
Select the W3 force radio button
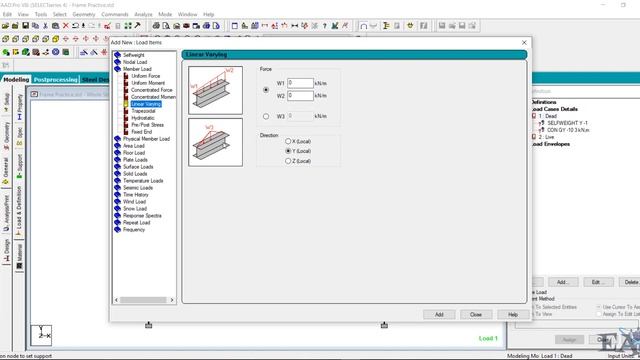[266, 116]
